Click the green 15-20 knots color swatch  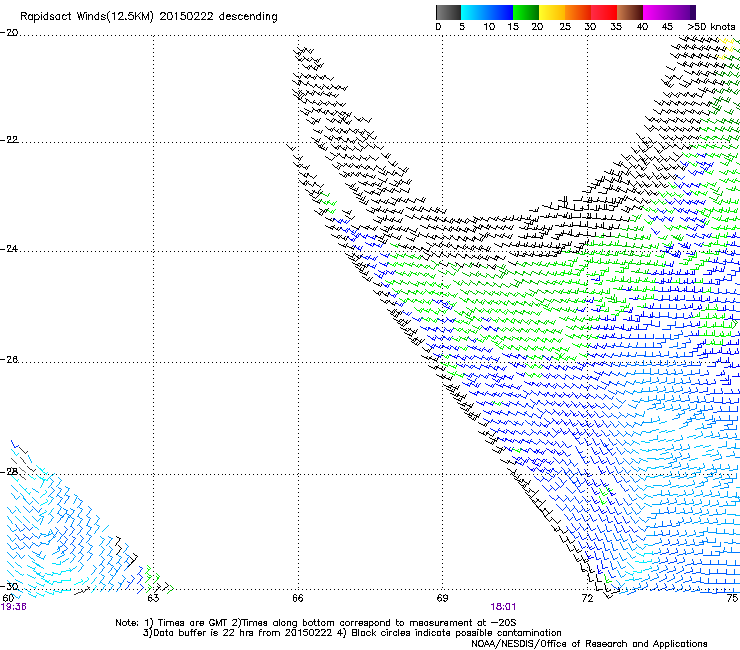point(526,12)
